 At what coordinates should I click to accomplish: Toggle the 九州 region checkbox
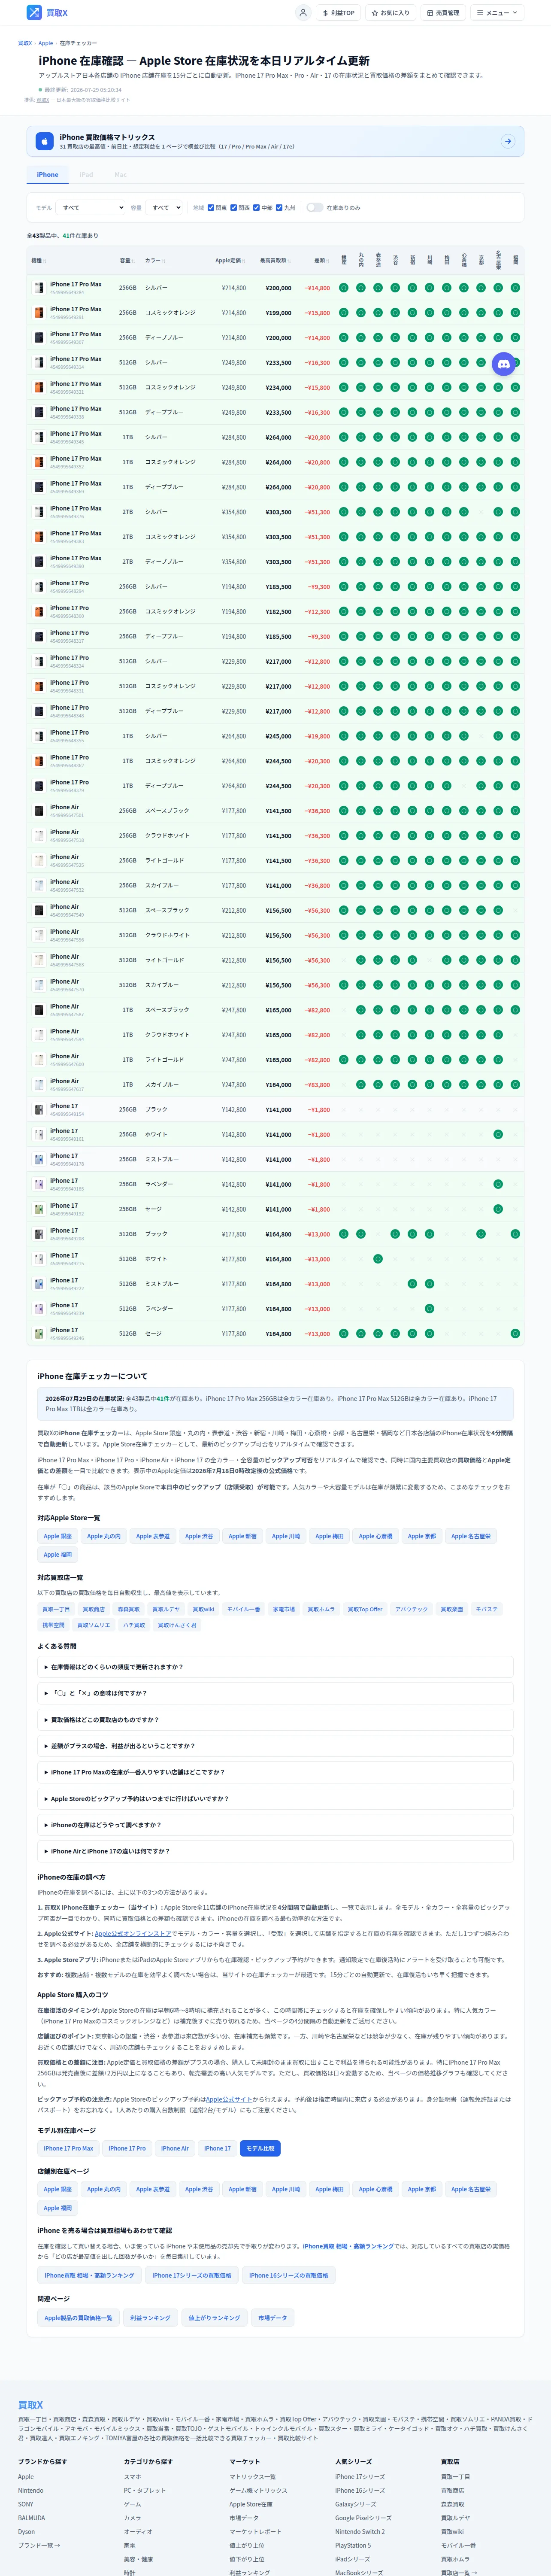[279, 208]
